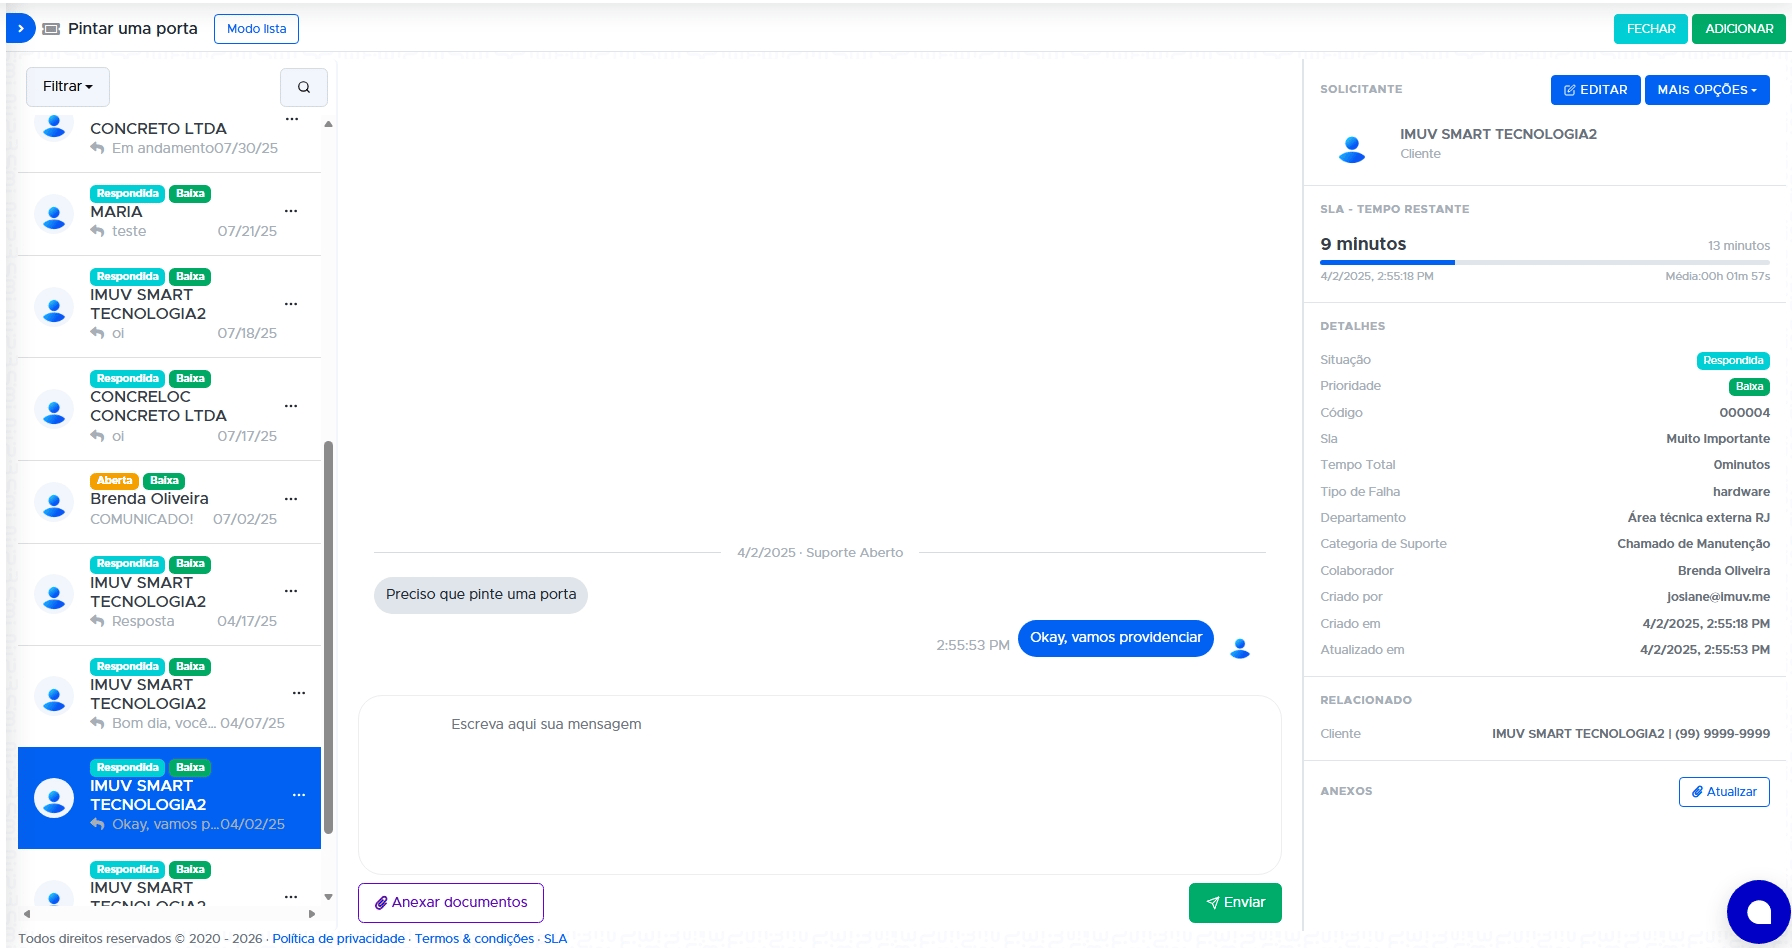1792x948 pixels.
Task: Open the three-dot menu for the 04/07/25 ticket
Action: [299, 693]
